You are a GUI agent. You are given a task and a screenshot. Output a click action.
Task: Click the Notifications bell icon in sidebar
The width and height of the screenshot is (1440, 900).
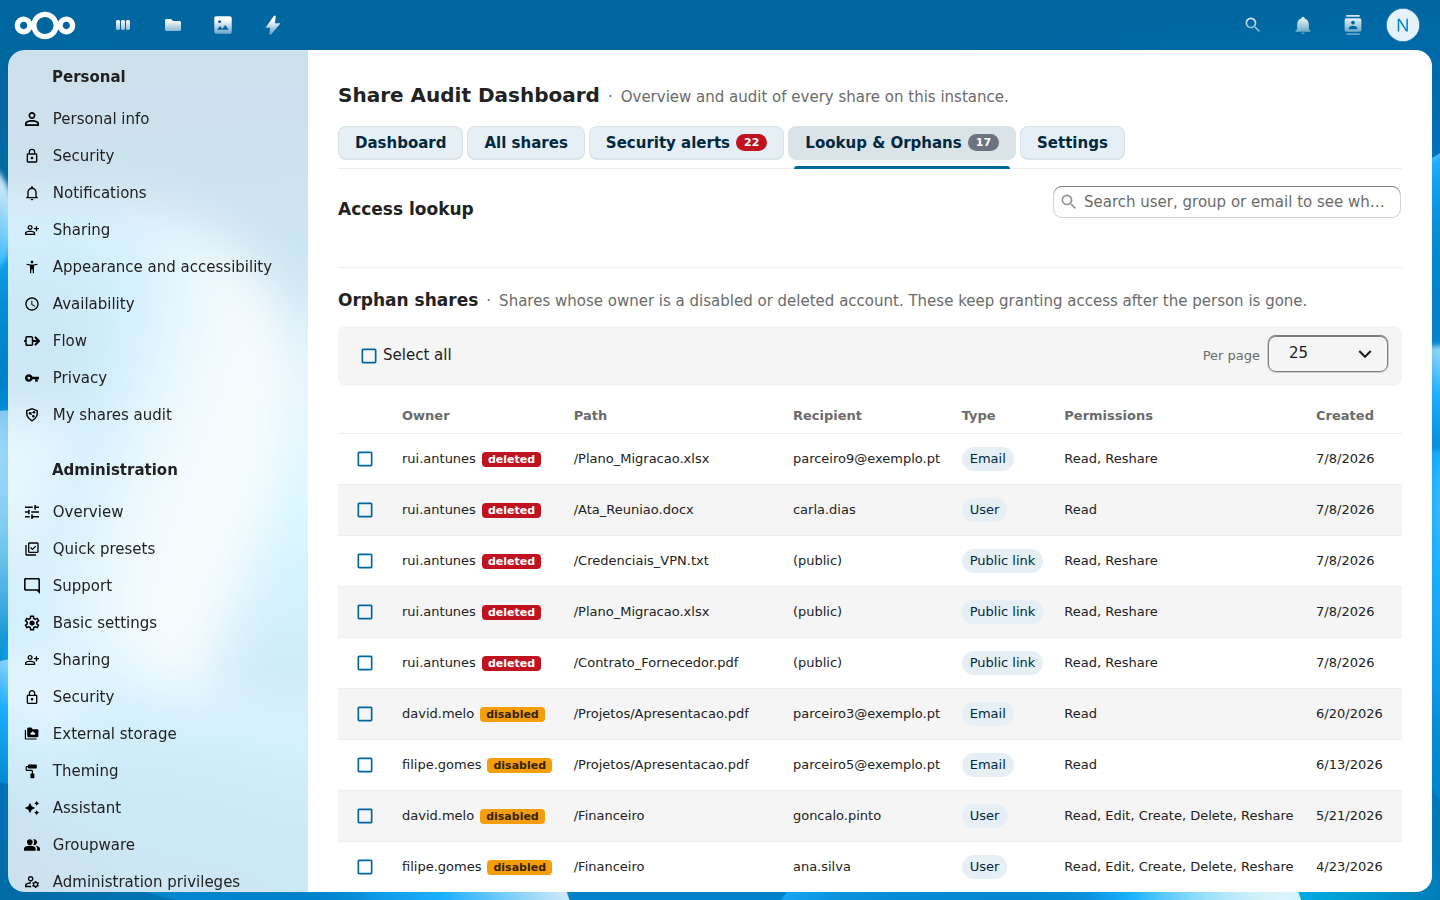[32, 193]
